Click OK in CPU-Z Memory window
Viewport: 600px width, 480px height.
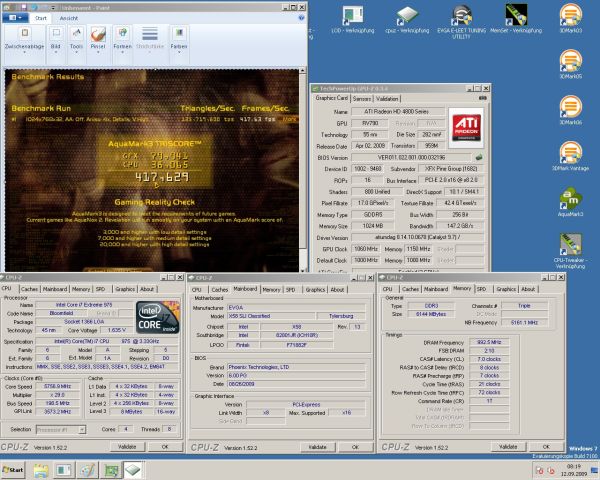[x=546, y=447]
